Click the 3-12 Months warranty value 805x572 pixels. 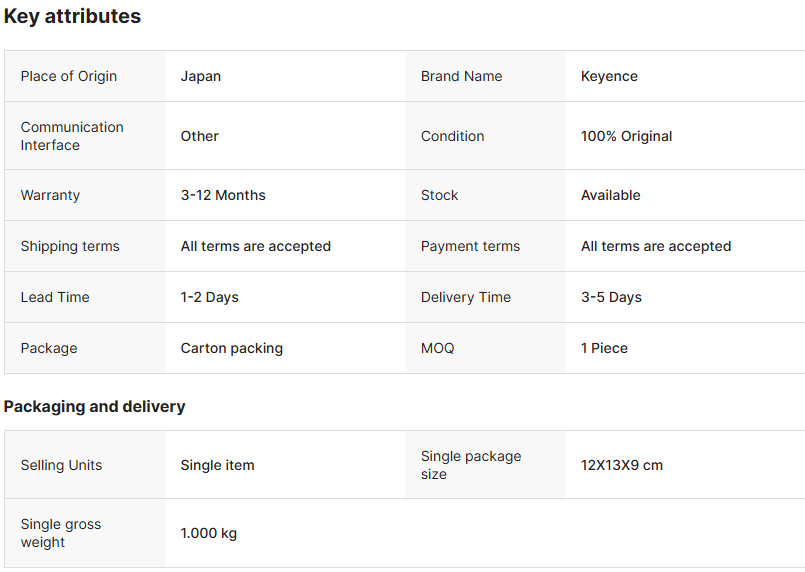tap(223, 195)
